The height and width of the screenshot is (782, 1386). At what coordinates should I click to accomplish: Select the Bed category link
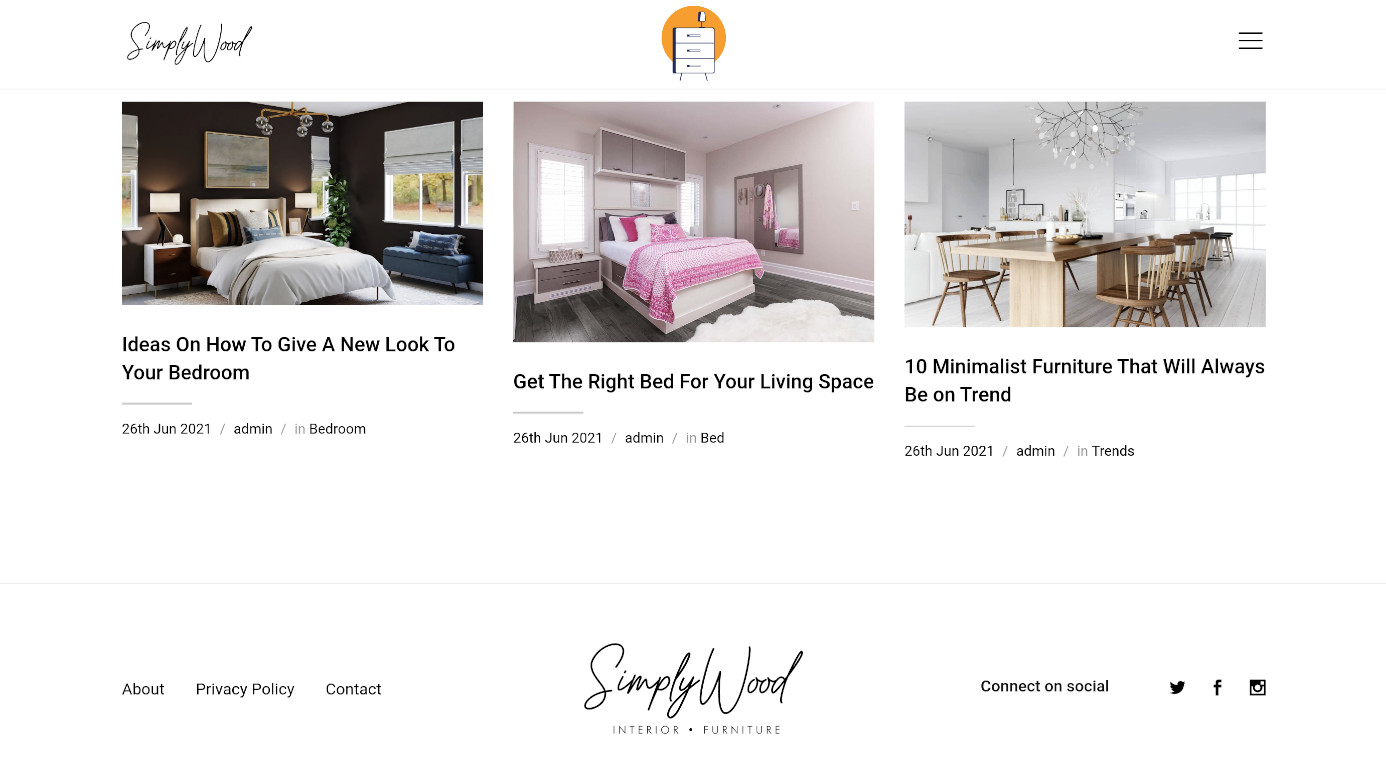pyautogui.click(x=712, y=438)
